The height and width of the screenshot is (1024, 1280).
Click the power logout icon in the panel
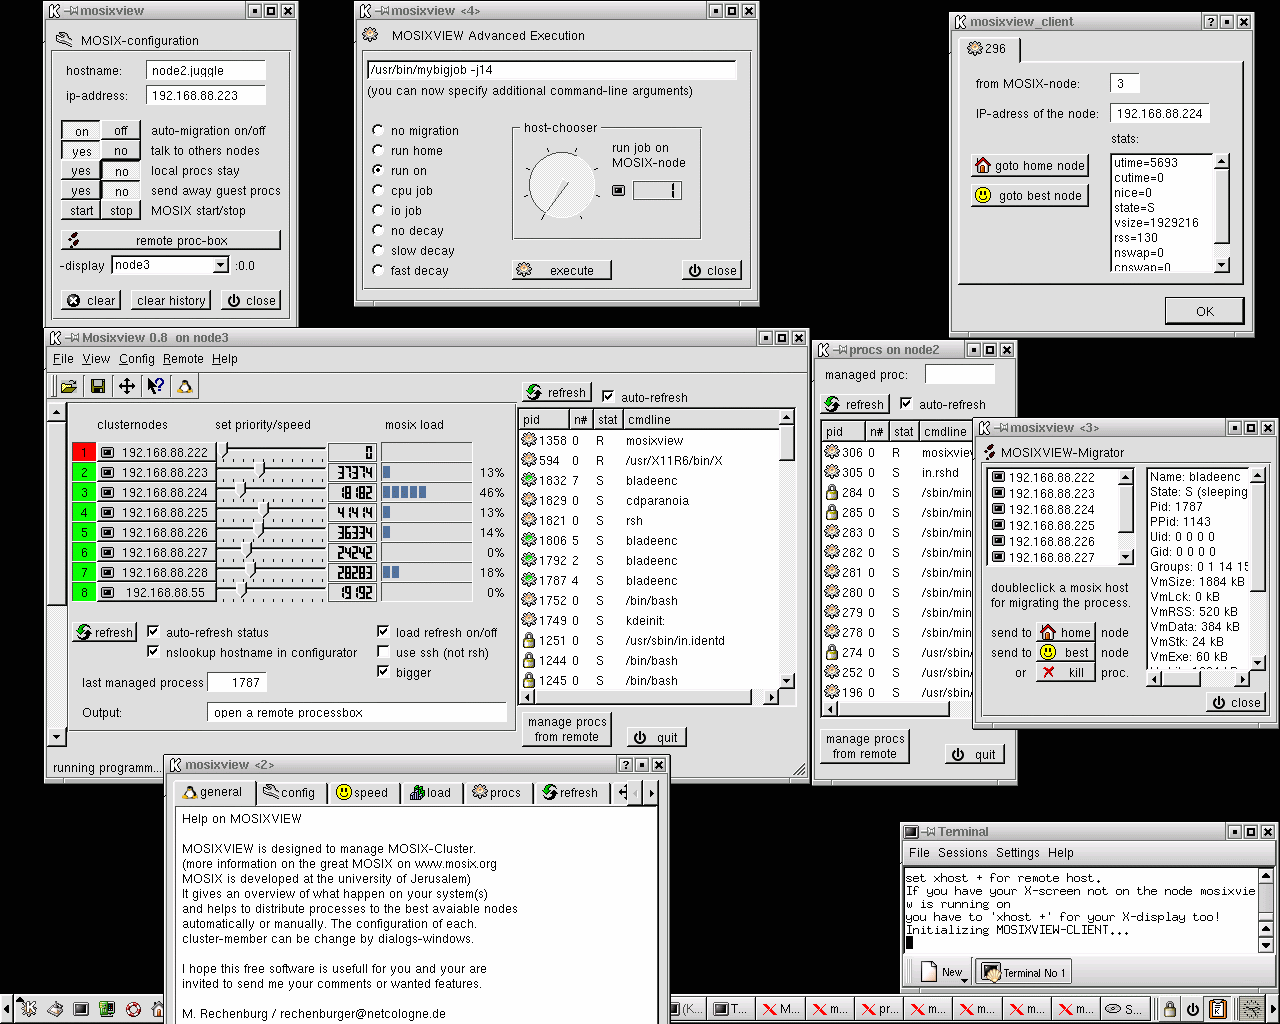pos(1193,1009)
